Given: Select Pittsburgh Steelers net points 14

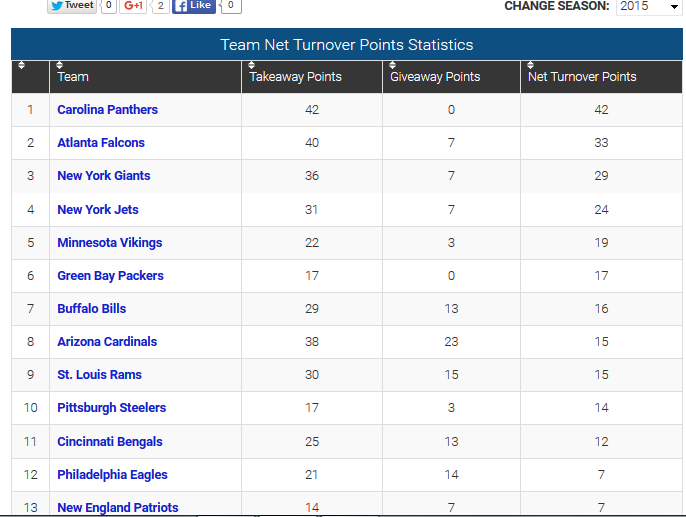Looking at the screenshot, I should point(601,408).
